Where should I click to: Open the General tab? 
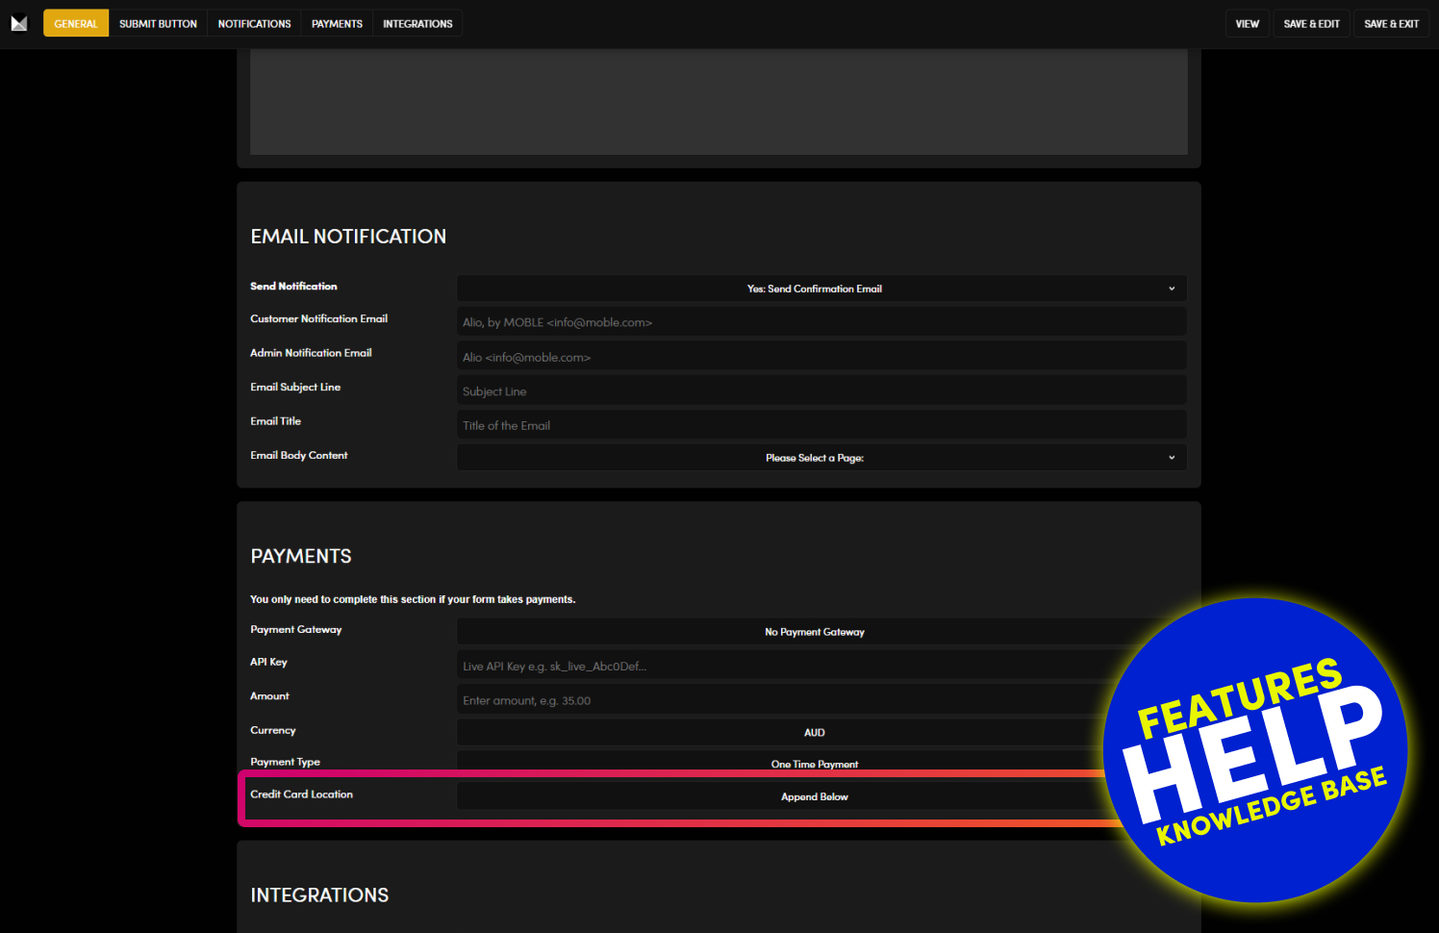76,24
